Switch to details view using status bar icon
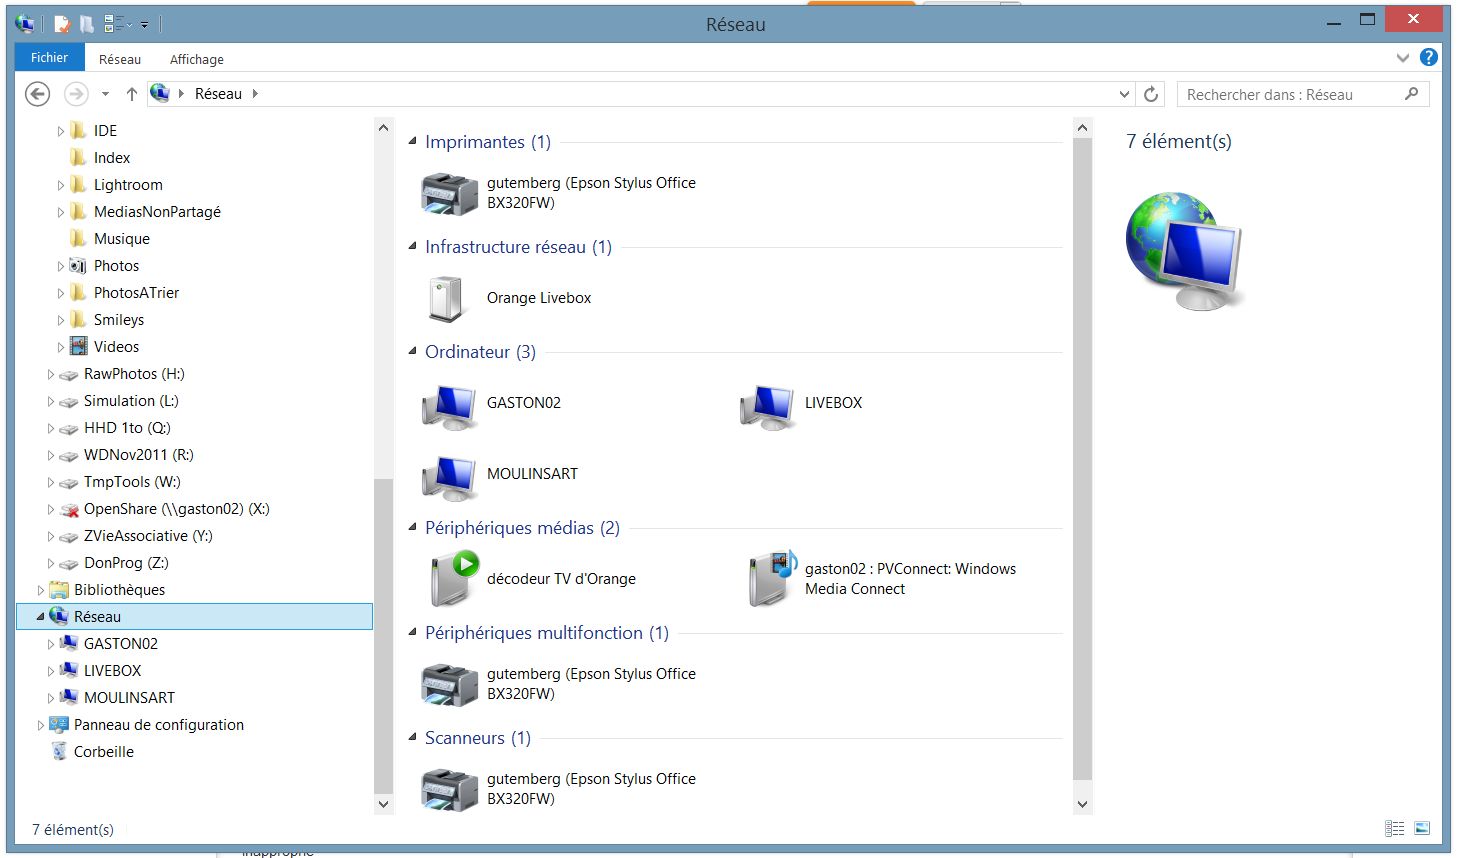This screenshot has height=858, width=1458. [1394, 828]
